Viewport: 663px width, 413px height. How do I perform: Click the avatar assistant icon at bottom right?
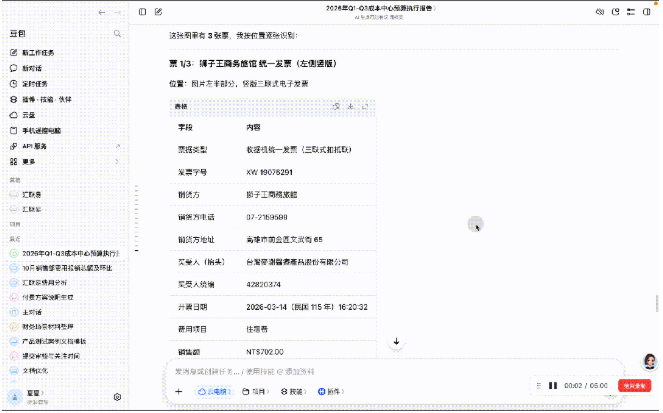click(x=649, y=362)
